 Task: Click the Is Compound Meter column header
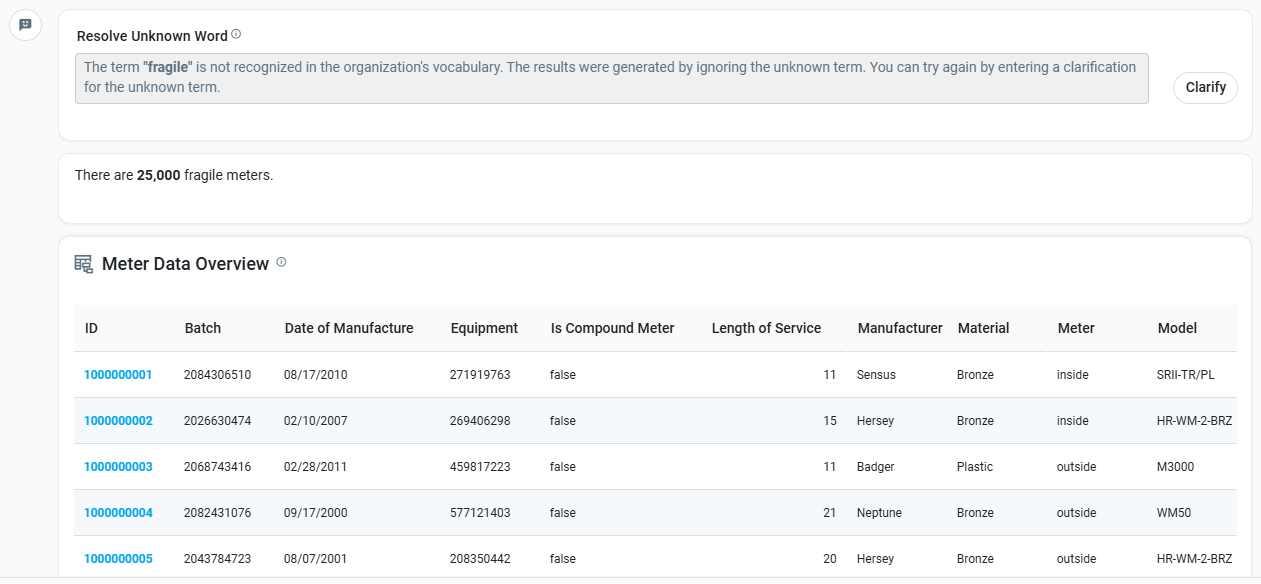click(x=612, y=328)
